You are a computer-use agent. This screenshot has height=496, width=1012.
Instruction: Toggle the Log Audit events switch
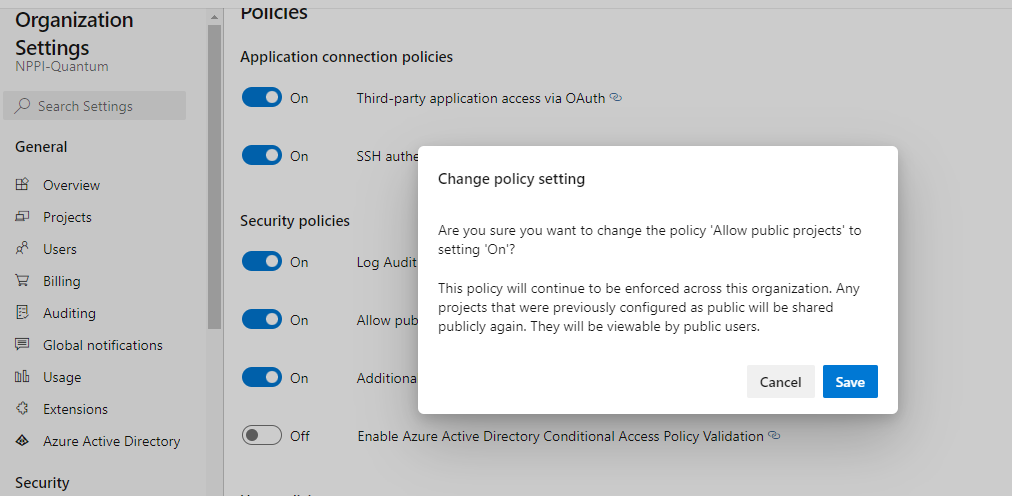(x=262, y=261)
